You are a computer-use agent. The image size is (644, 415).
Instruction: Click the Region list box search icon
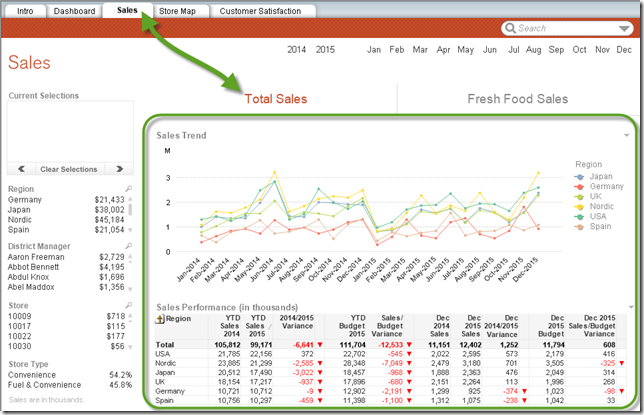pyautogui.click(x=128, y=188)
